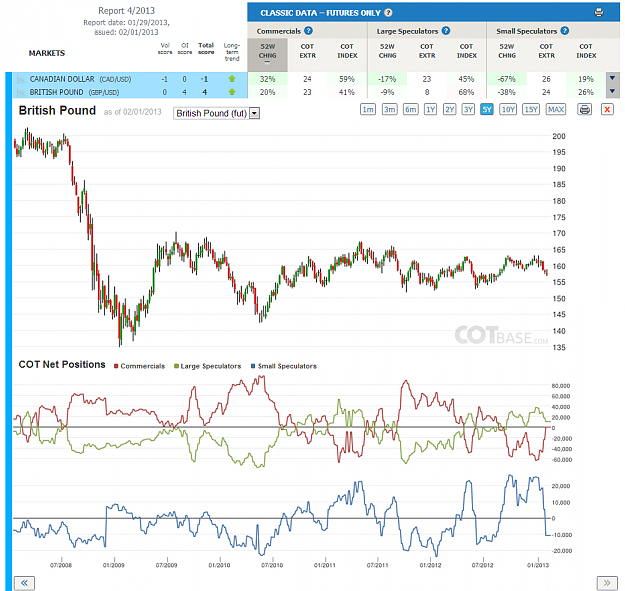
Task: Select the 1Y time range
Action: pos(430,109)
